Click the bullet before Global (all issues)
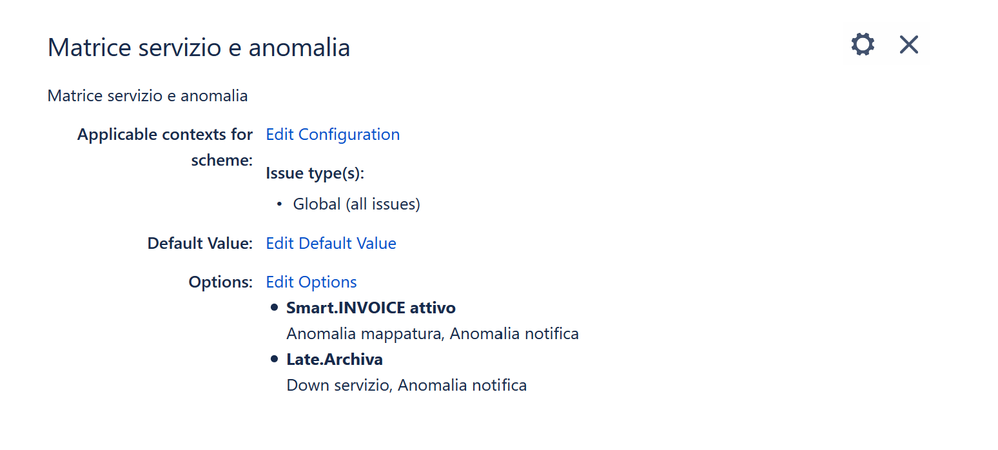The width and height of the screenshot is (998, 450). pos(279,205)
